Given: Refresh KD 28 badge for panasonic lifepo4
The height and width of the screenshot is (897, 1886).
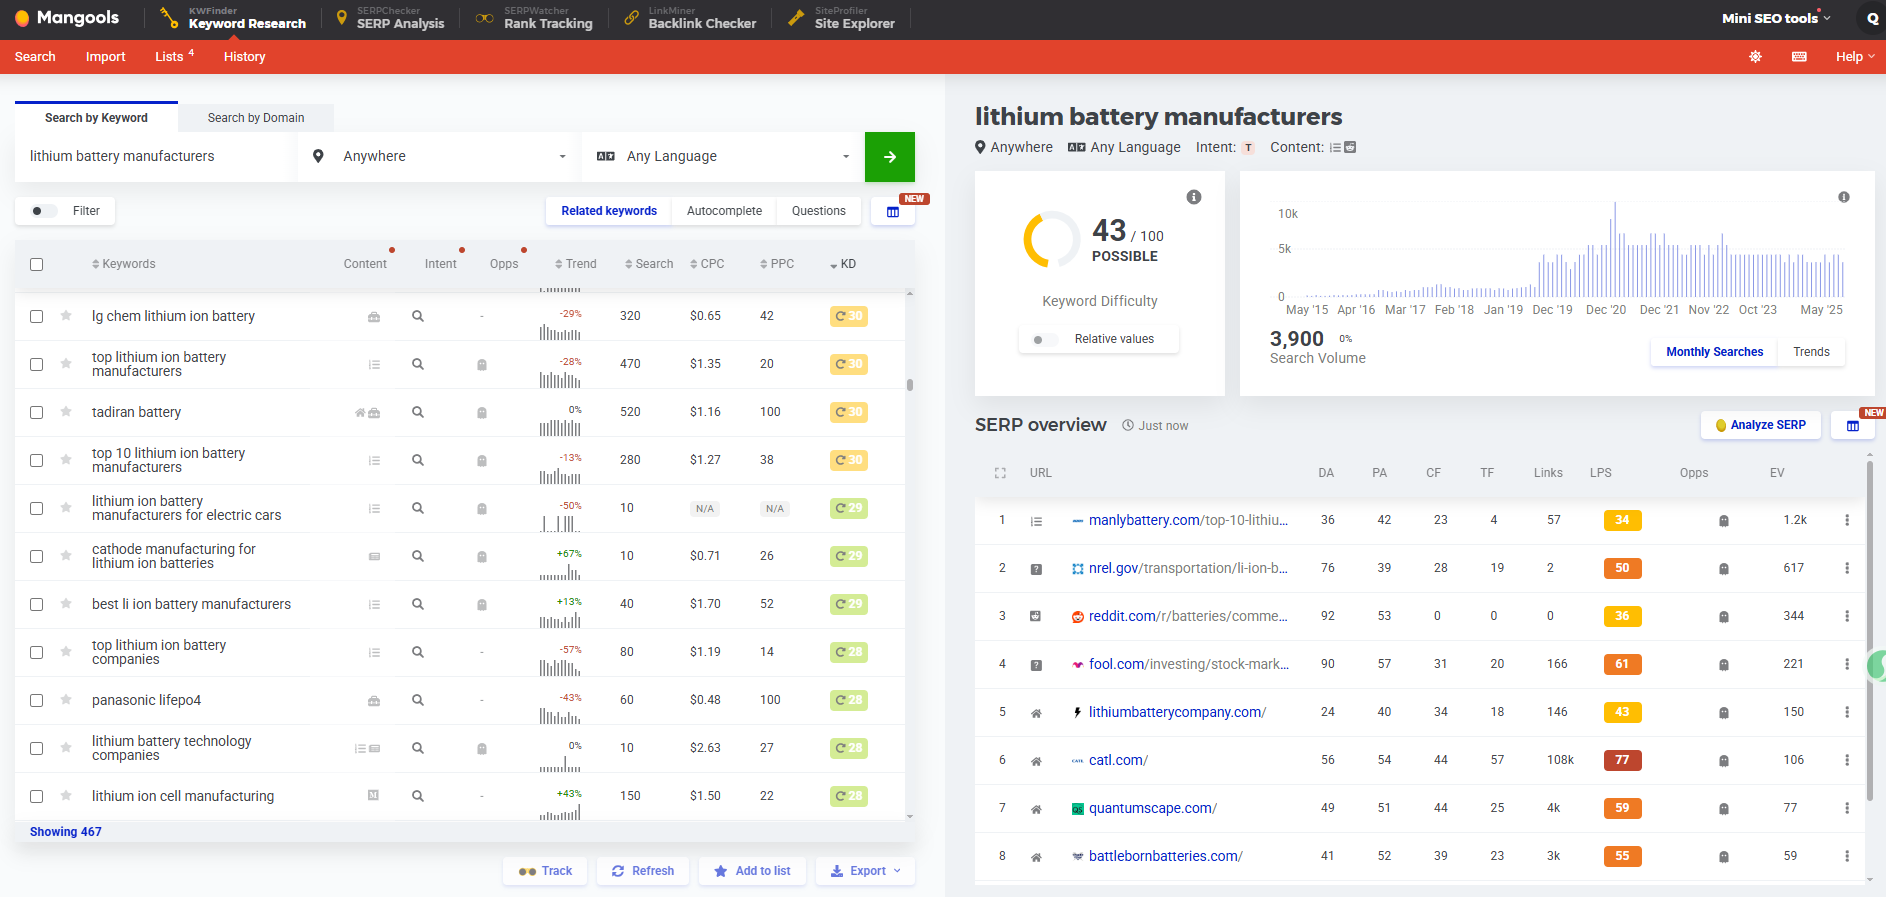Looking at the screenshot, I should [x=849, y=700].
